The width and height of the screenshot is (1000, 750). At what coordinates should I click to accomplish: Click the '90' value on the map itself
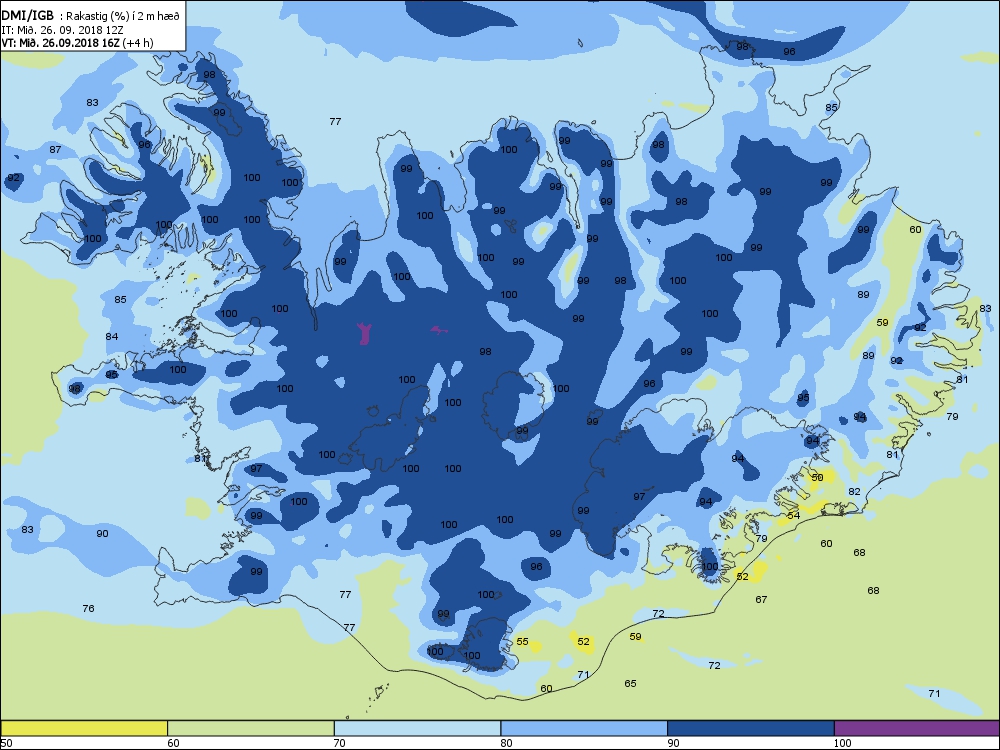102,534
